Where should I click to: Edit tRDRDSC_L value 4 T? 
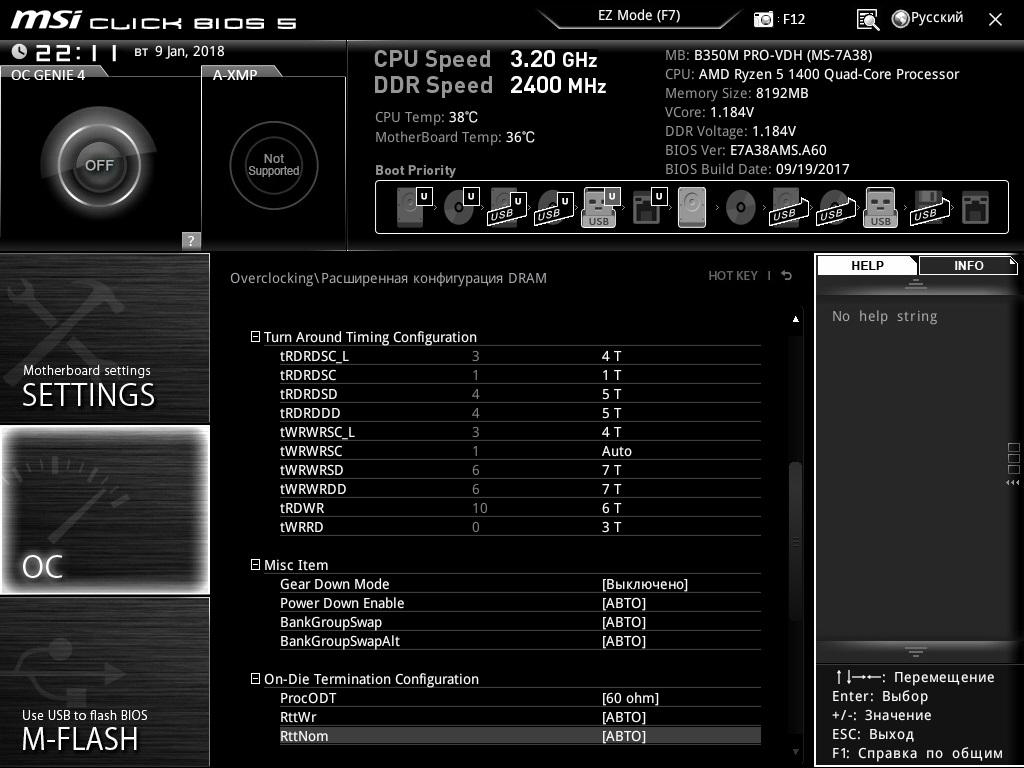(611, 356)
